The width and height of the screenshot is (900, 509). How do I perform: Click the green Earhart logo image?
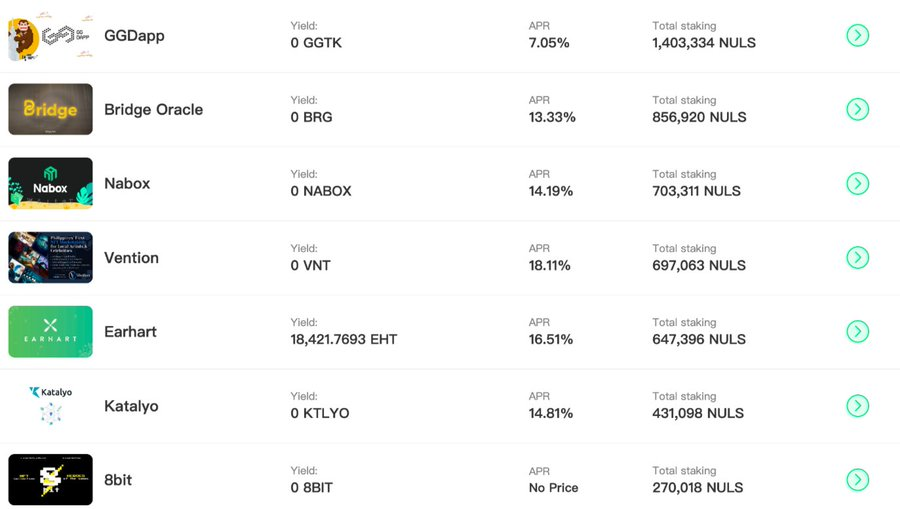pyautogui.click(x=51, y=332)
